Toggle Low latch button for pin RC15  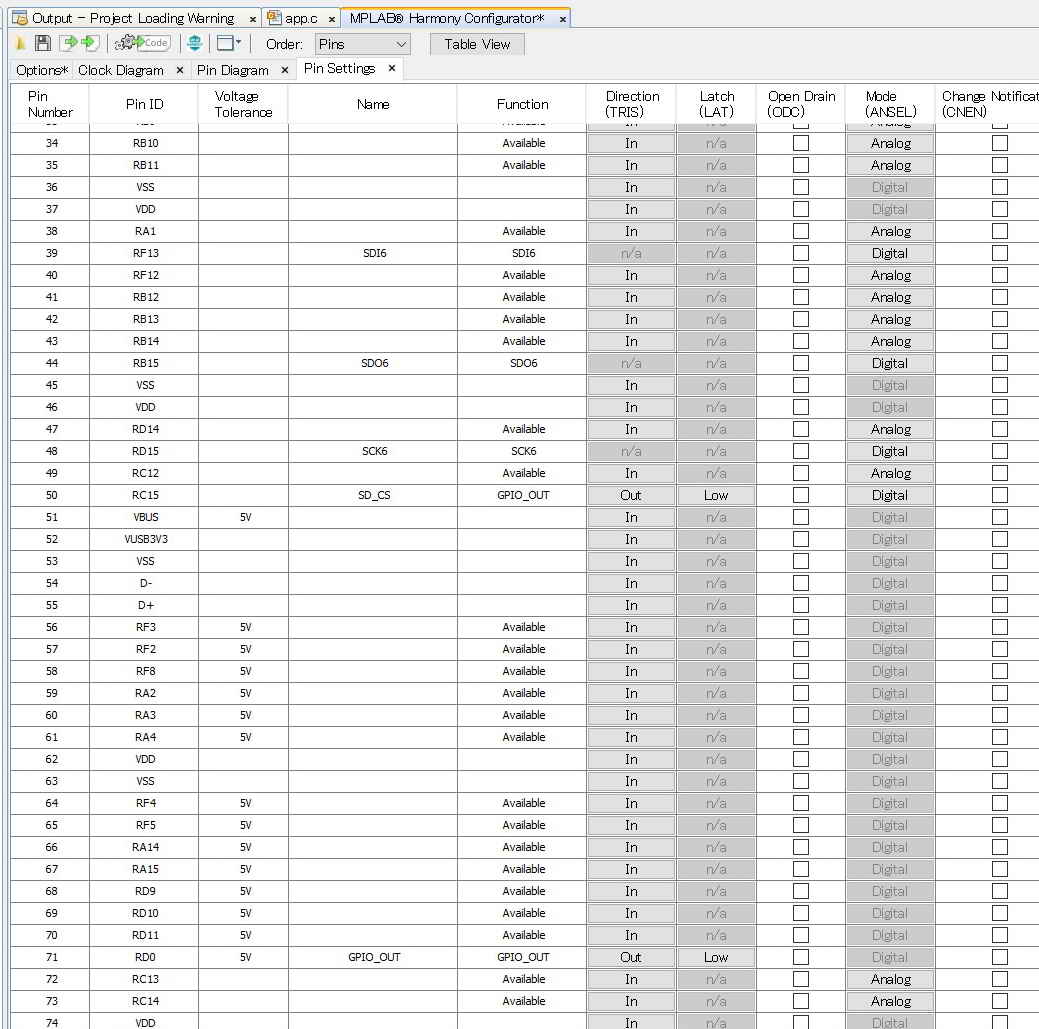click(716, 495)
